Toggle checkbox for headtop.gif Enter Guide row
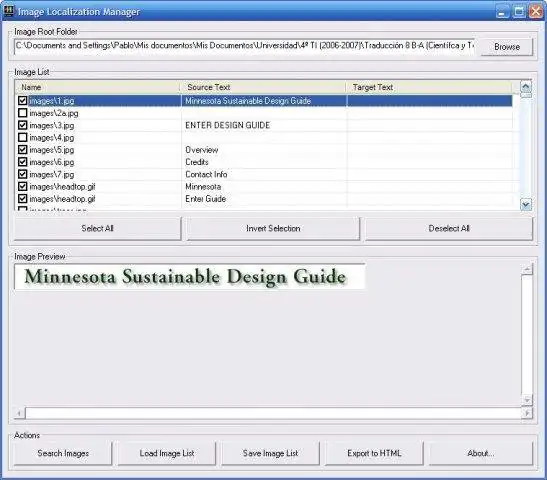The height and width of the screenshot is (480, 547). [x=23, y=199]
